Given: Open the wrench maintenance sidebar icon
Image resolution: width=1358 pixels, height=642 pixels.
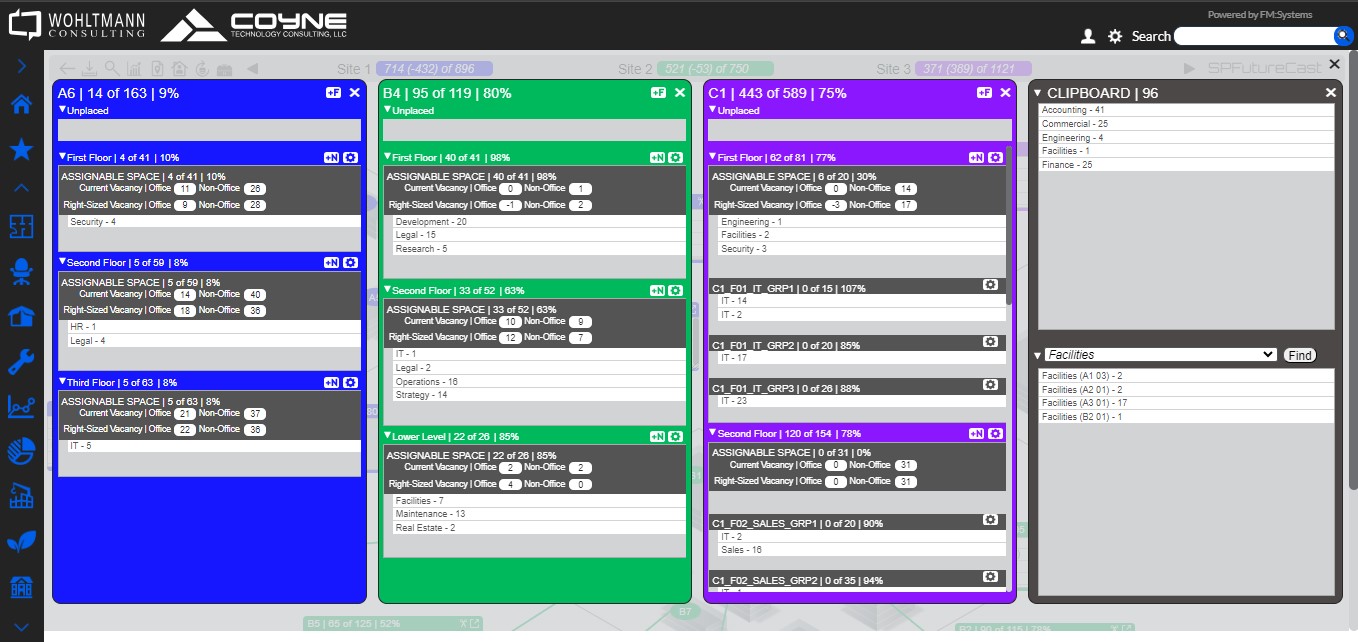Looking at the screenshot, I should coord(21,362).
